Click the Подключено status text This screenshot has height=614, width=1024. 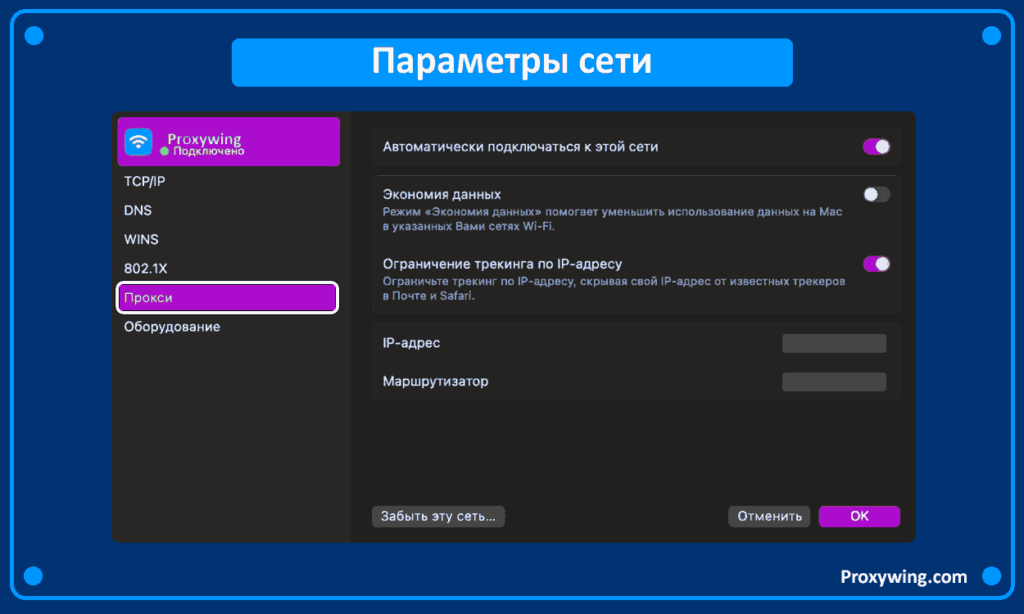coord(208,152)
